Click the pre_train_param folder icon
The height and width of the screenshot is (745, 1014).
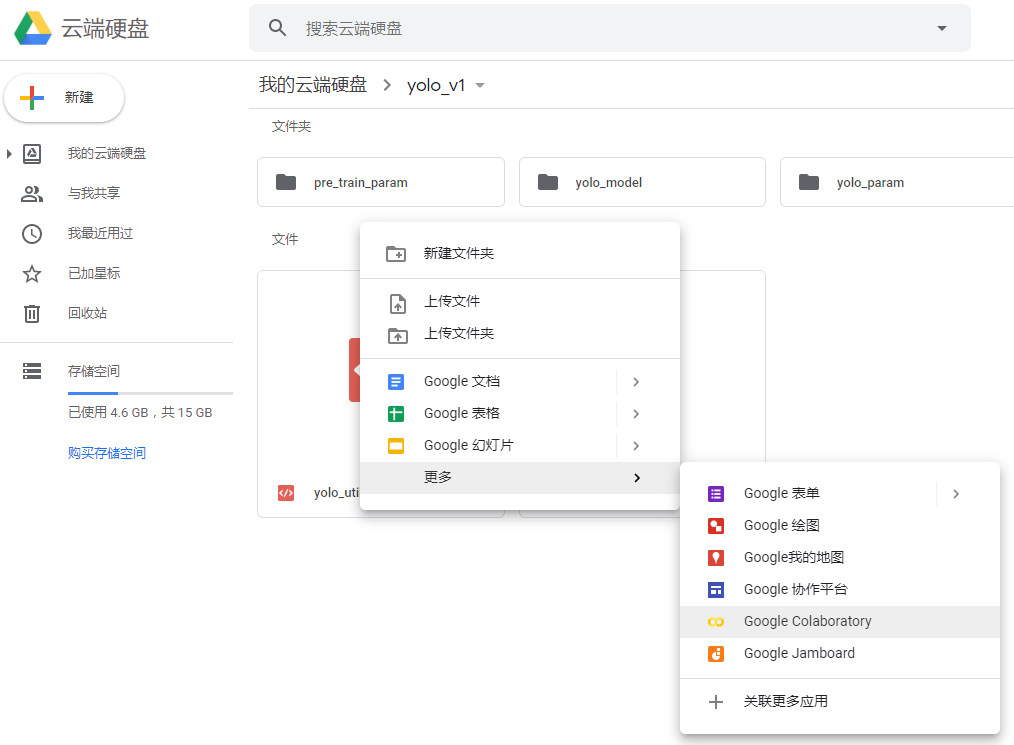[x=286, y=182]
